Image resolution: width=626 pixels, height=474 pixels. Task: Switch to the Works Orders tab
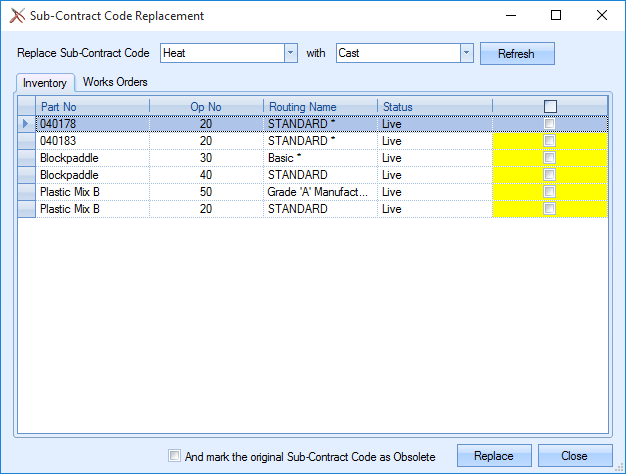pos(115,82)
